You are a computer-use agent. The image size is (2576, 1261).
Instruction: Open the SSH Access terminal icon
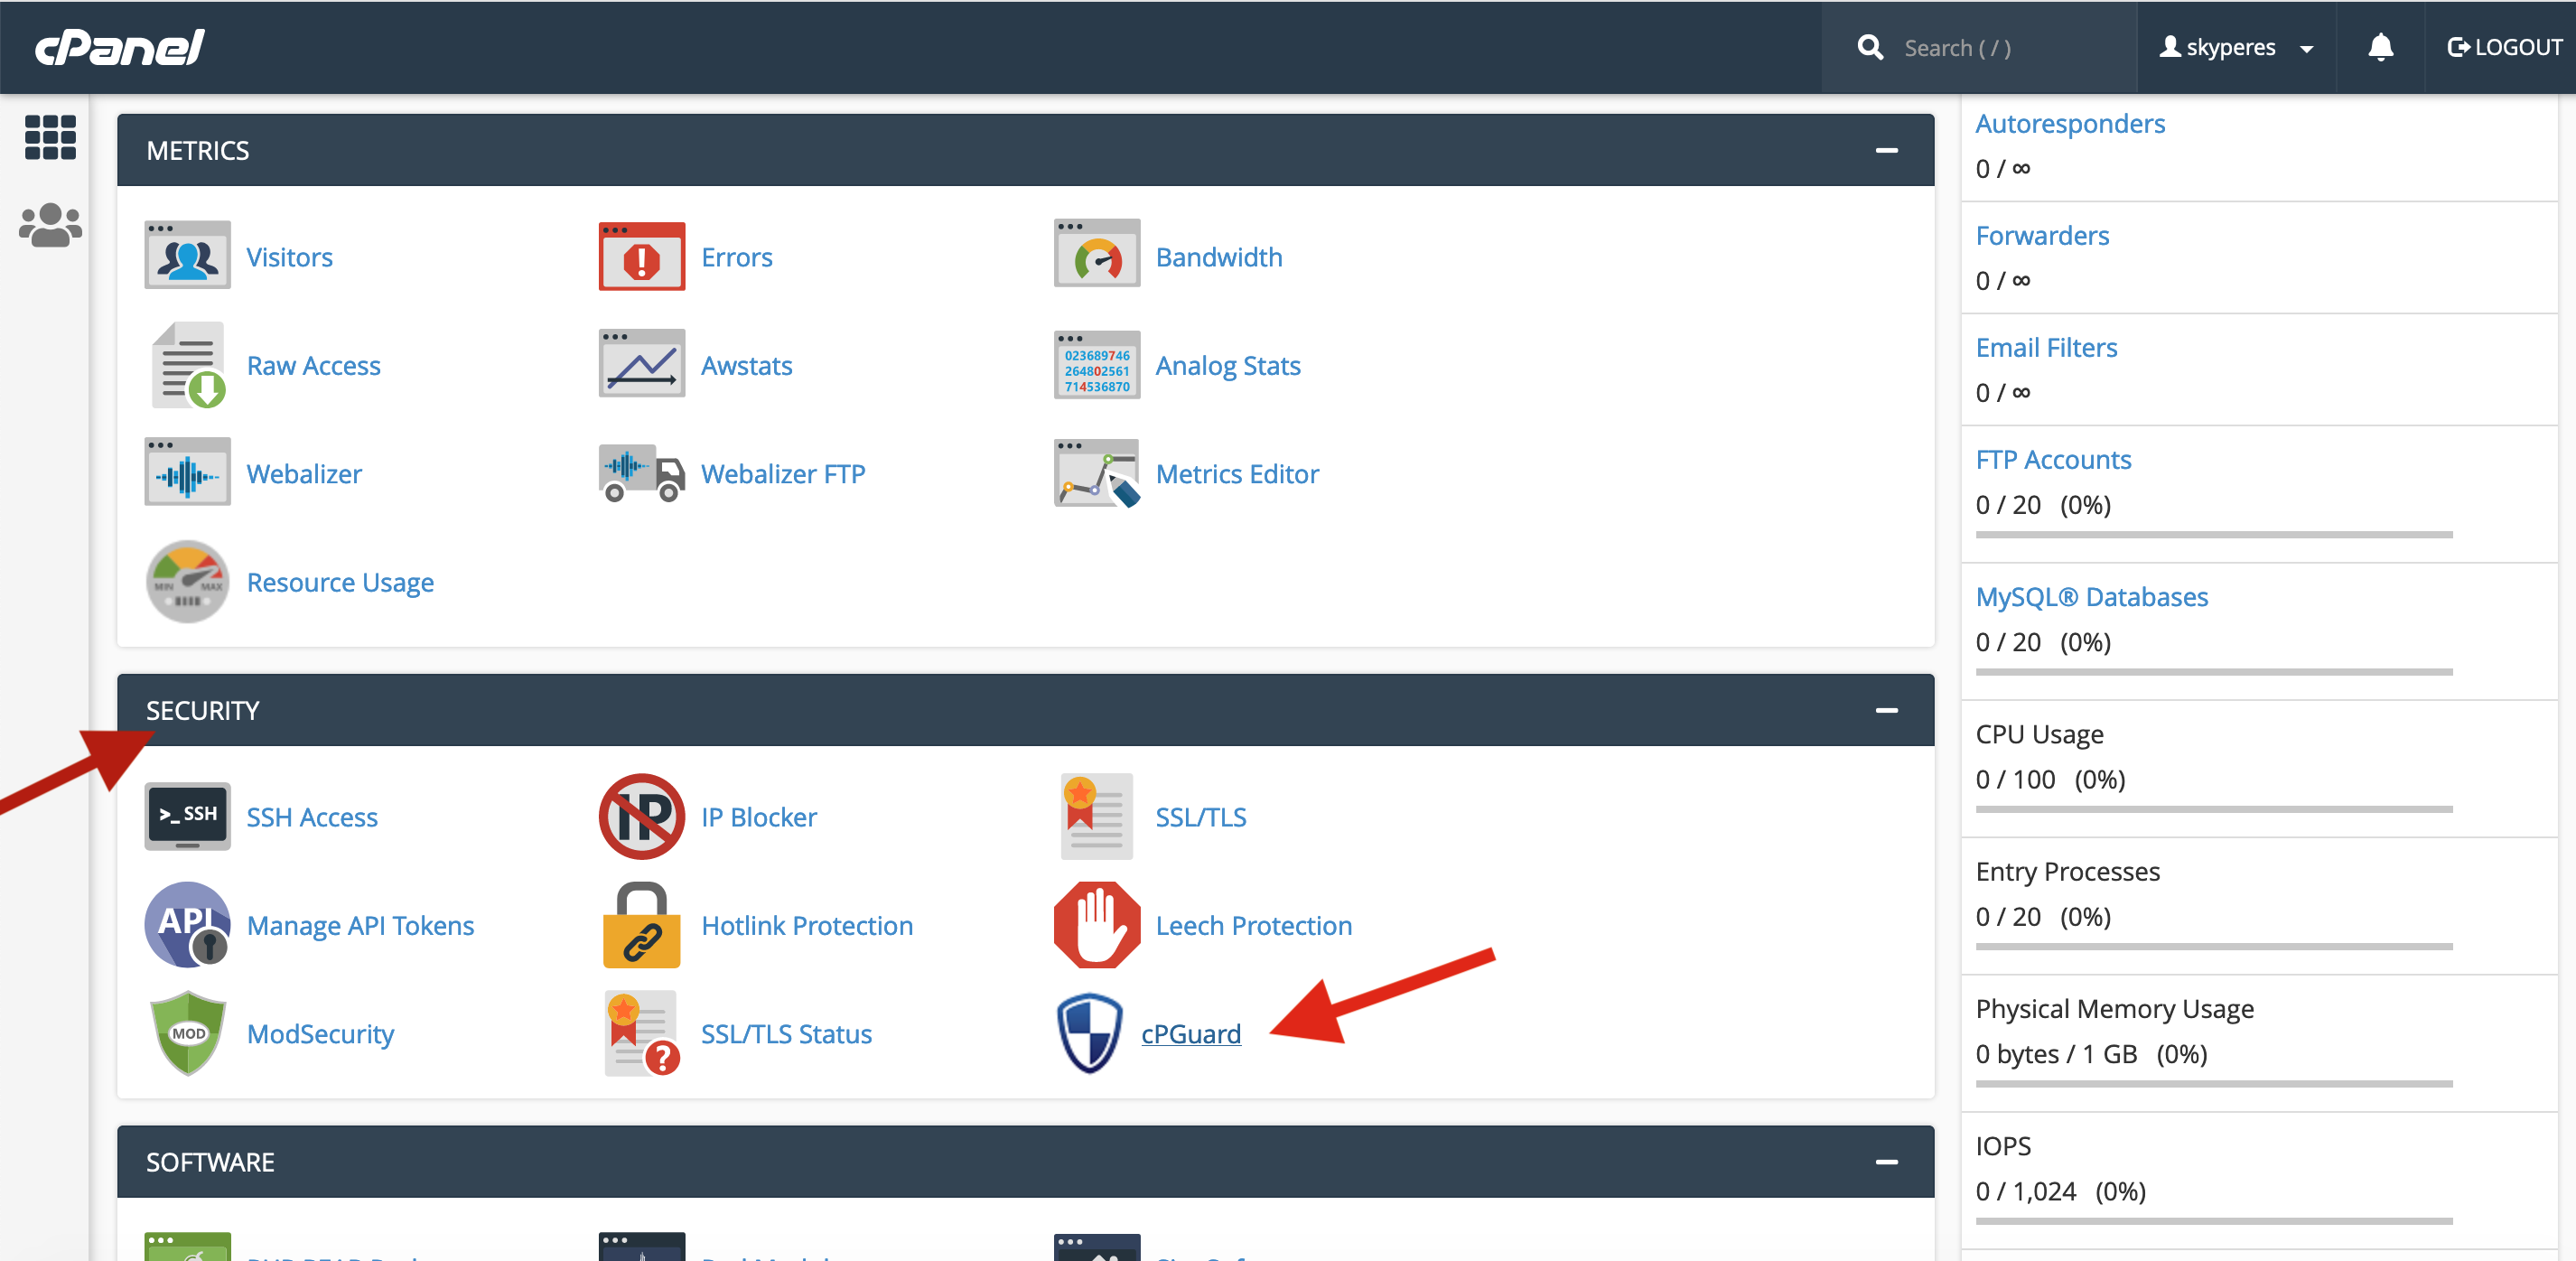pyautogui.click(x=187, y=816)
